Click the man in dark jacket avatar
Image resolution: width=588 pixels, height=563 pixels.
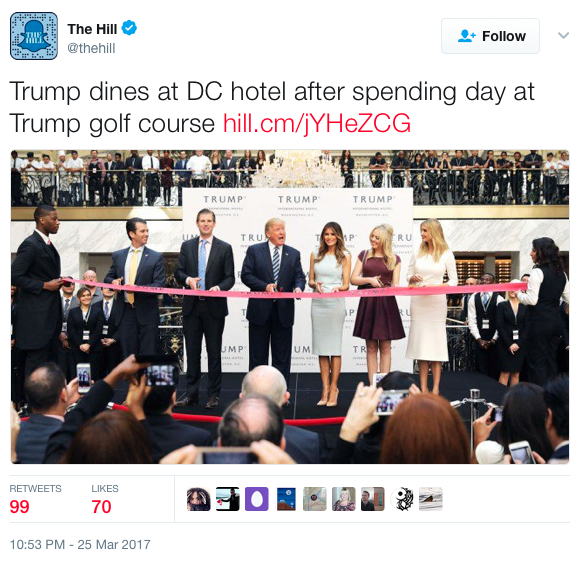pos(373,499)
